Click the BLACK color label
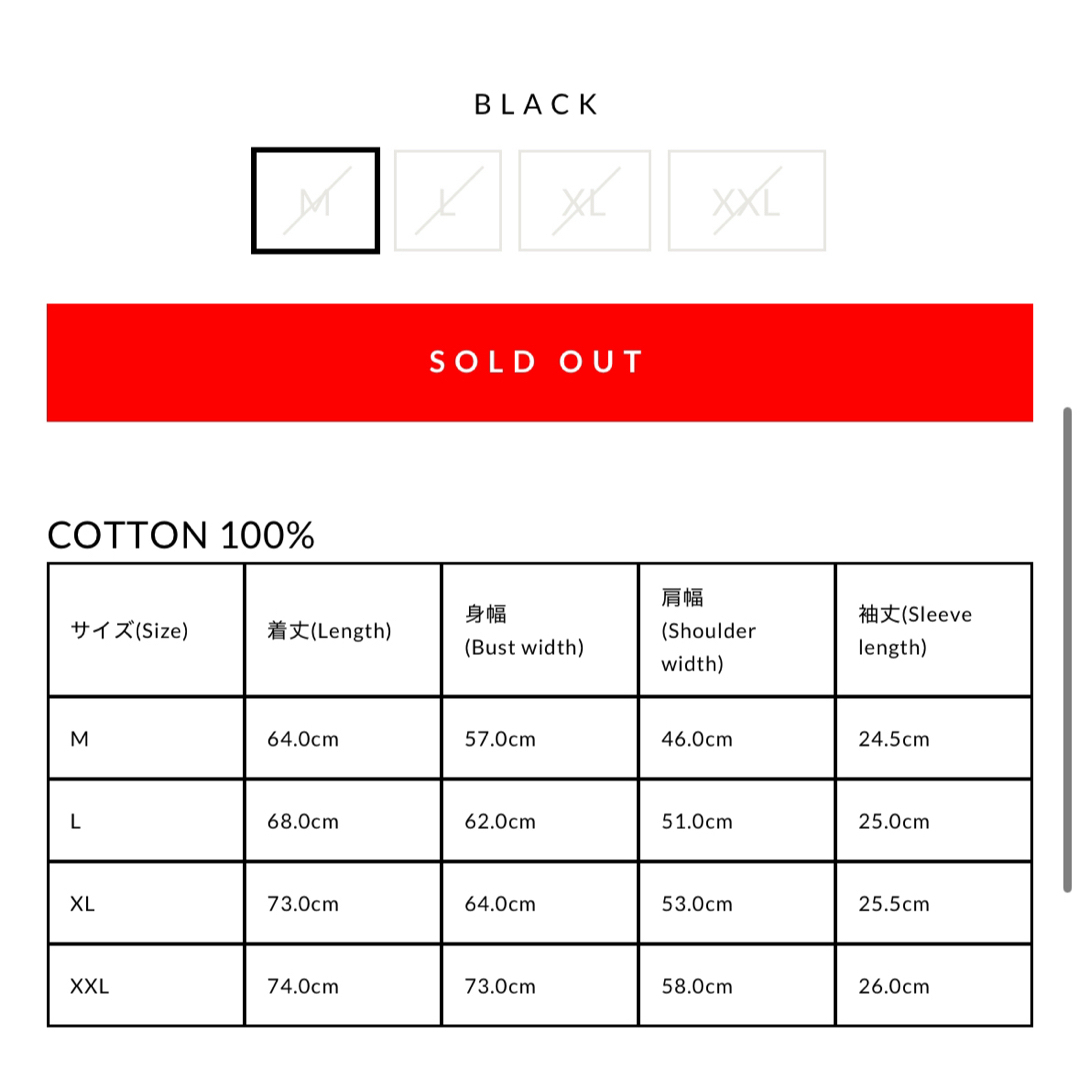1080x1080 pixels. [538, 105]
